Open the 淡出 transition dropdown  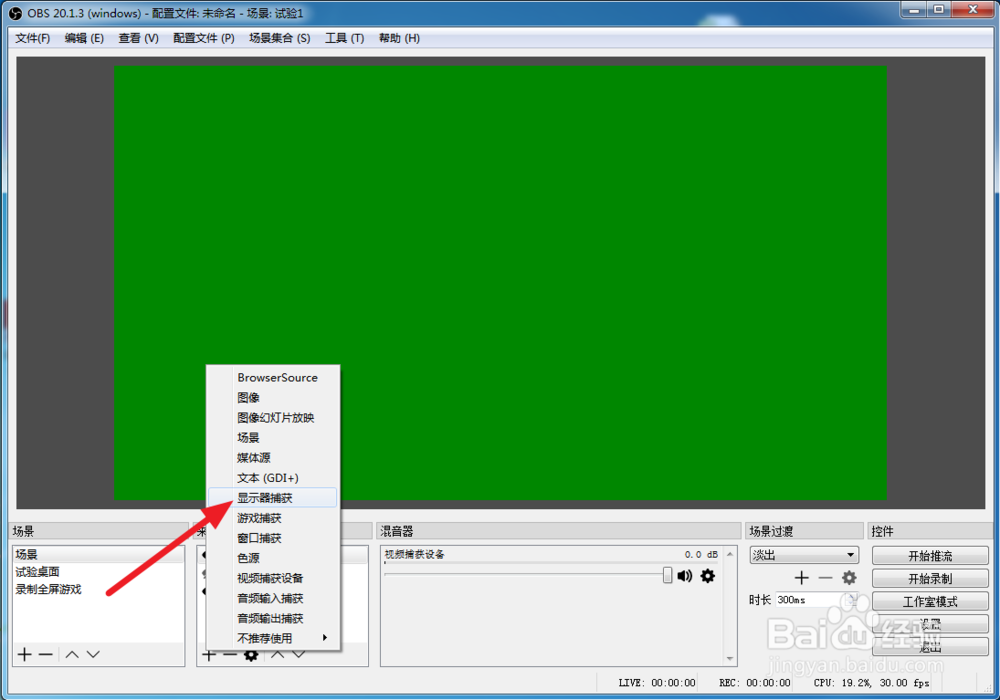(x=804, y=555)
